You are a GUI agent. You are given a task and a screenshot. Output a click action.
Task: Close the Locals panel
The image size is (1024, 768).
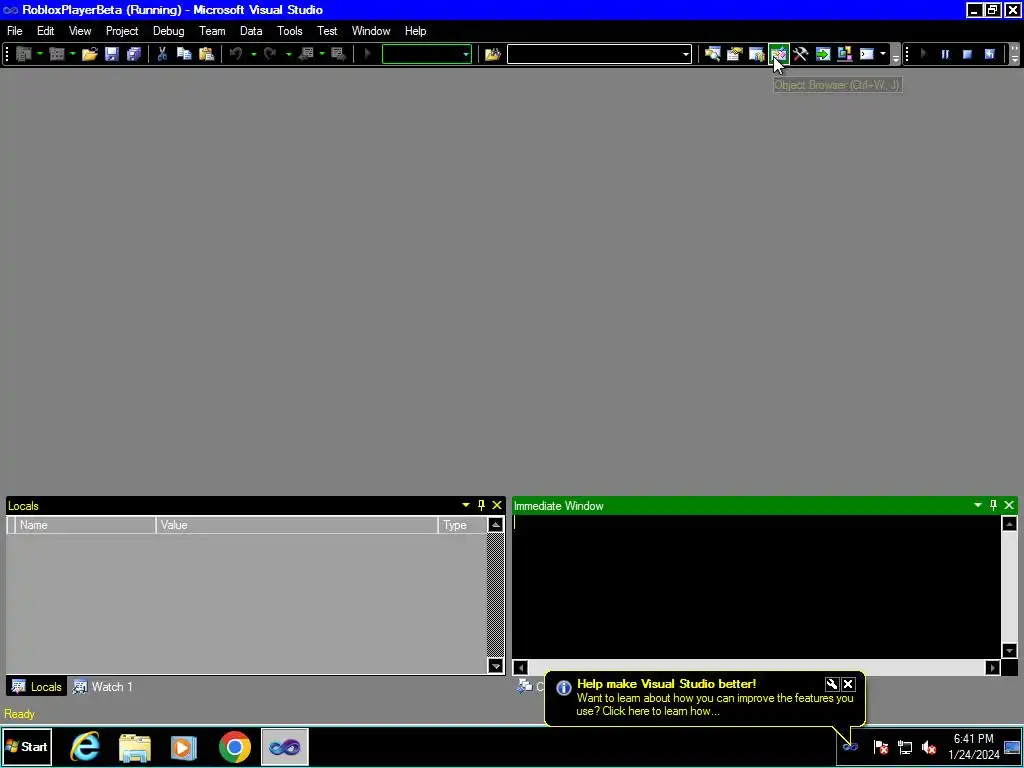tap(497, 505)
